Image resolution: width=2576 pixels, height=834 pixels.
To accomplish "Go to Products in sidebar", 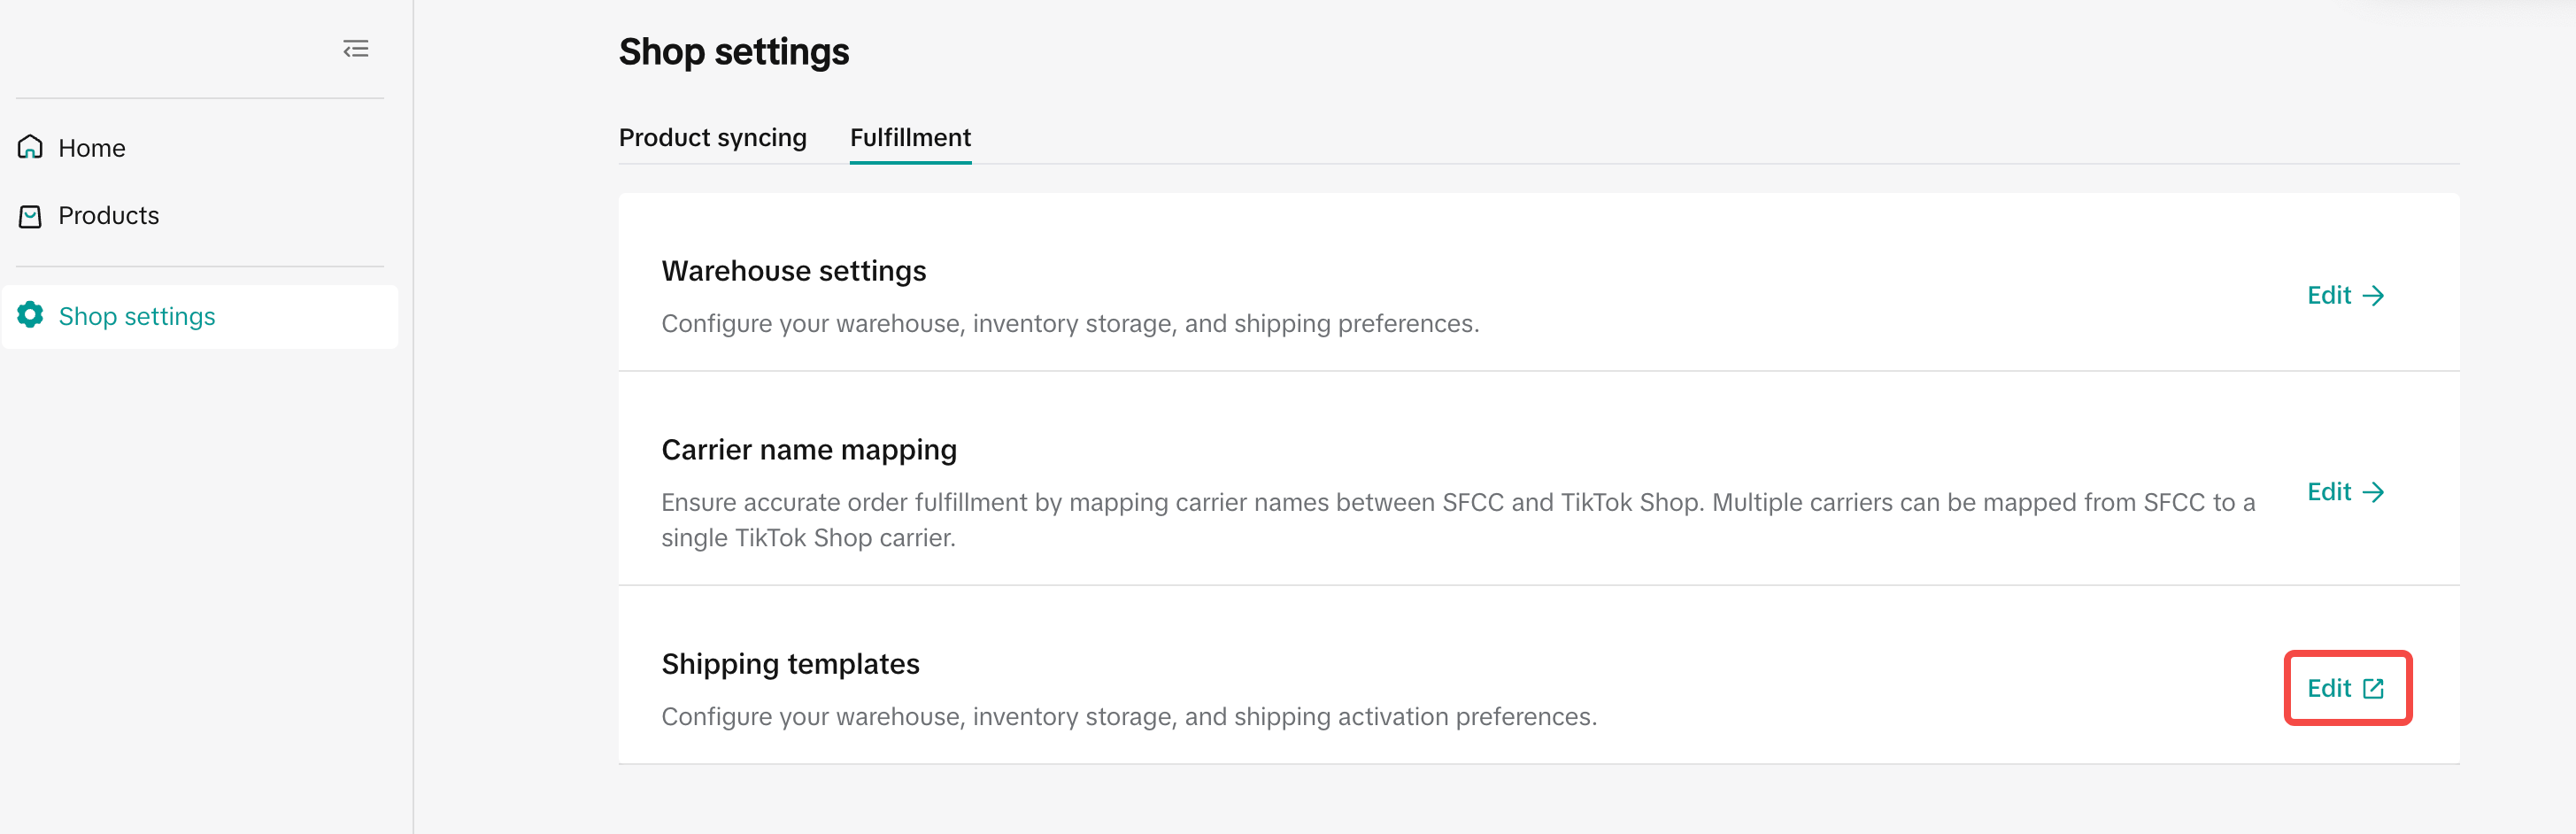I will pyautogui.click(x=108, y=216).
